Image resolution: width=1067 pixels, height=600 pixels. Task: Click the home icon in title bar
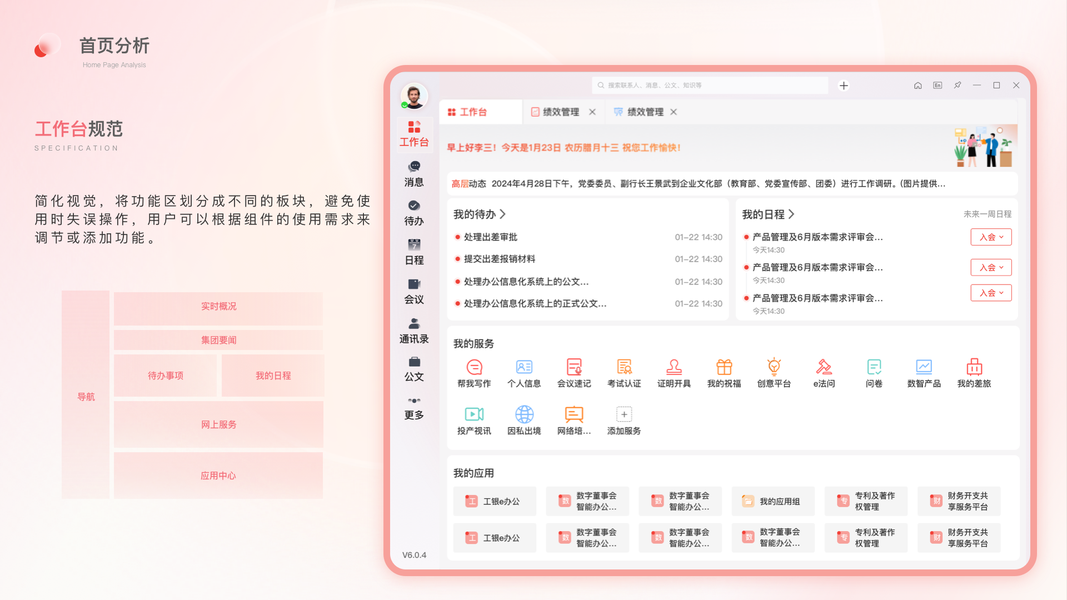point(918,85)
